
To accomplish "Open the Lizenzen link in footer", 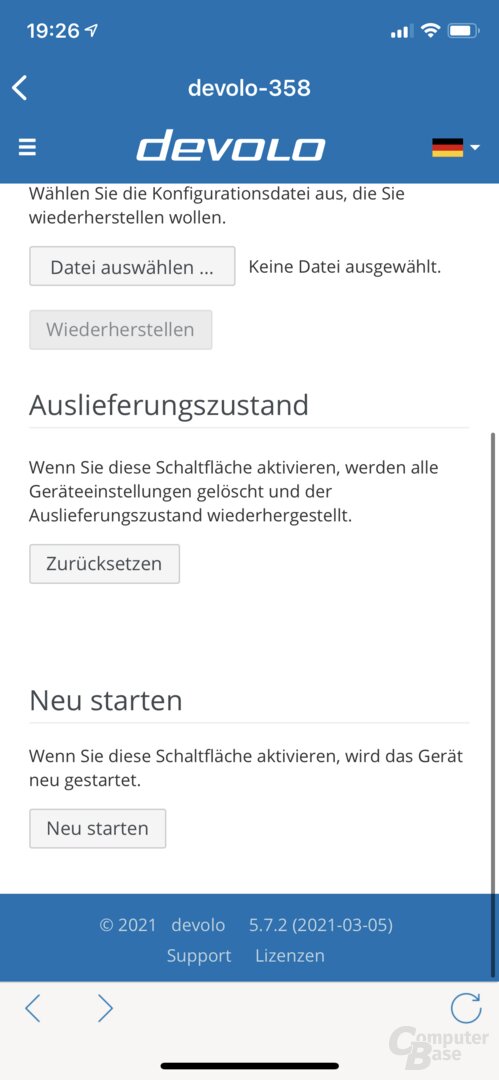I will (289, 956).
